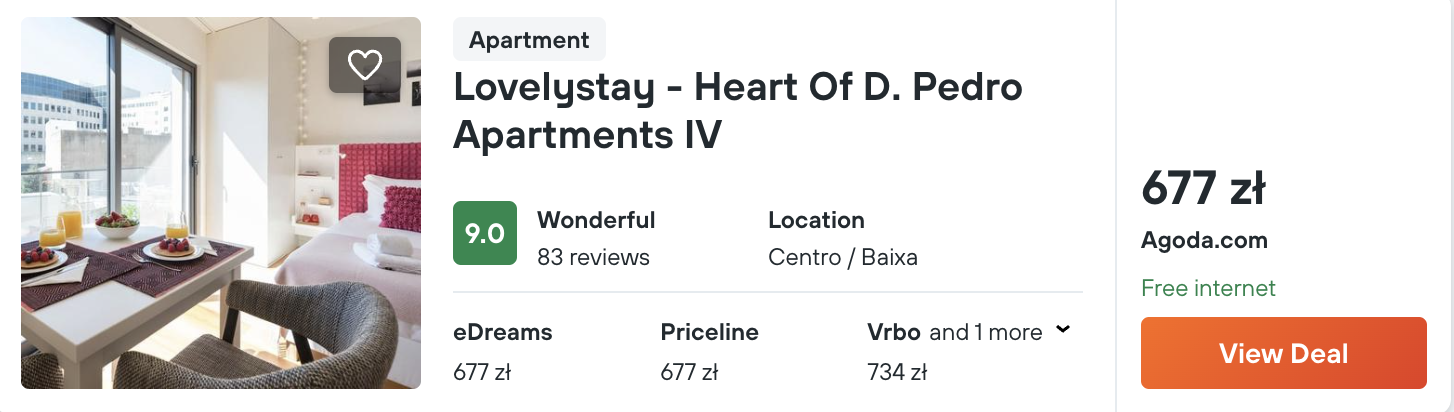Image resolution: width=1454 pixels, height=412 pixels.
Task: Click the 677 zł price under eDreams
Action: coord(482,373)
